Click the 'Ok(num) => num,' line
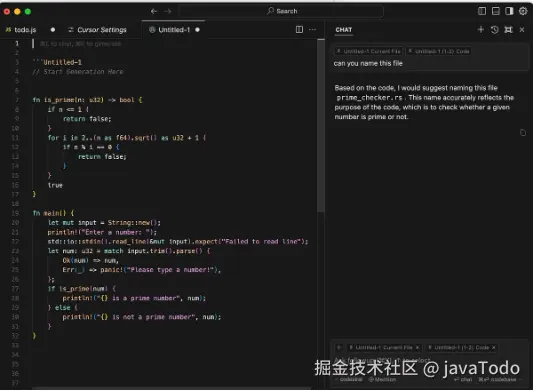Viewport: 533px width, 391px height. pos(90,260)
